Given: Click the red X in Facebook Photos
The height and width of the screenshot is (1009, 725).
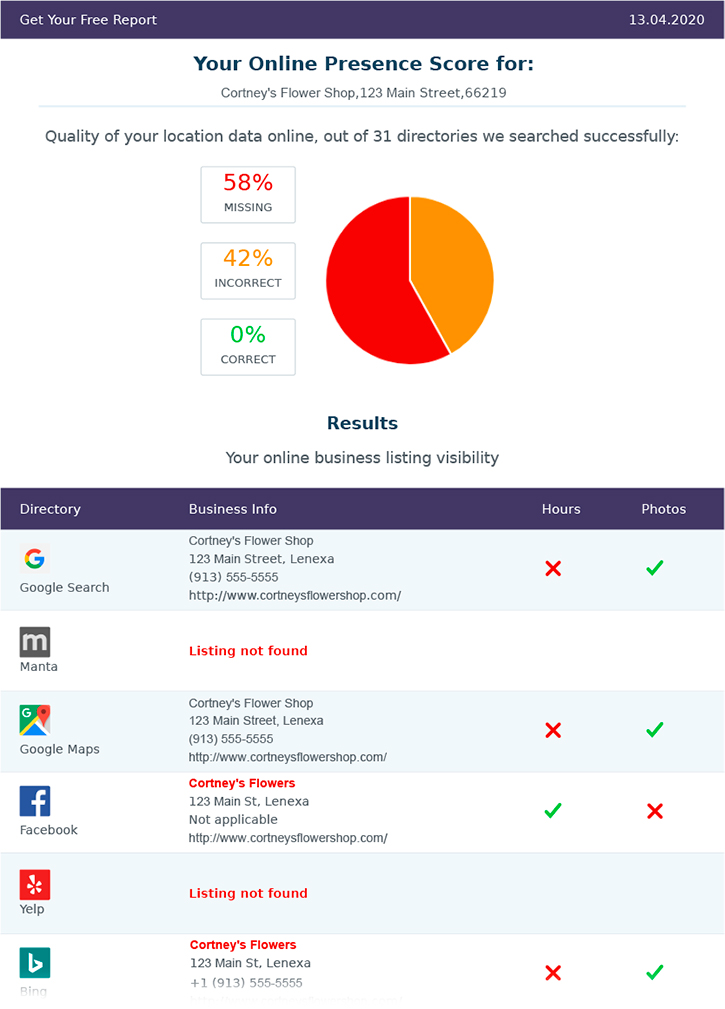Looking at the screenshot, I should pyautogui.click(x=655, y=811).
